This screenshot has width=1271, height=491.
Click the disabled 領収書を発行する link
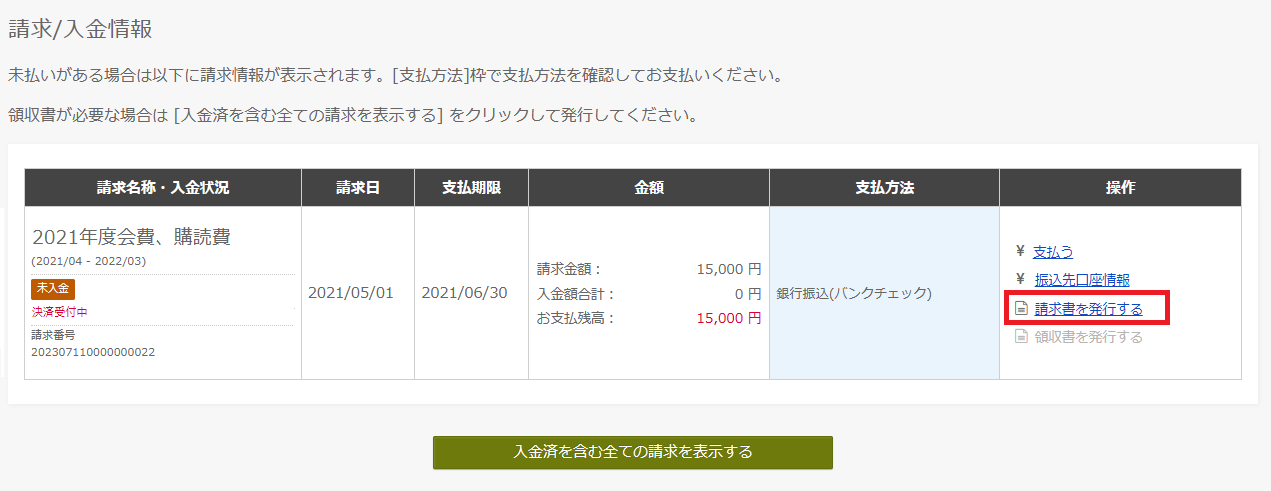[1088, 337]
